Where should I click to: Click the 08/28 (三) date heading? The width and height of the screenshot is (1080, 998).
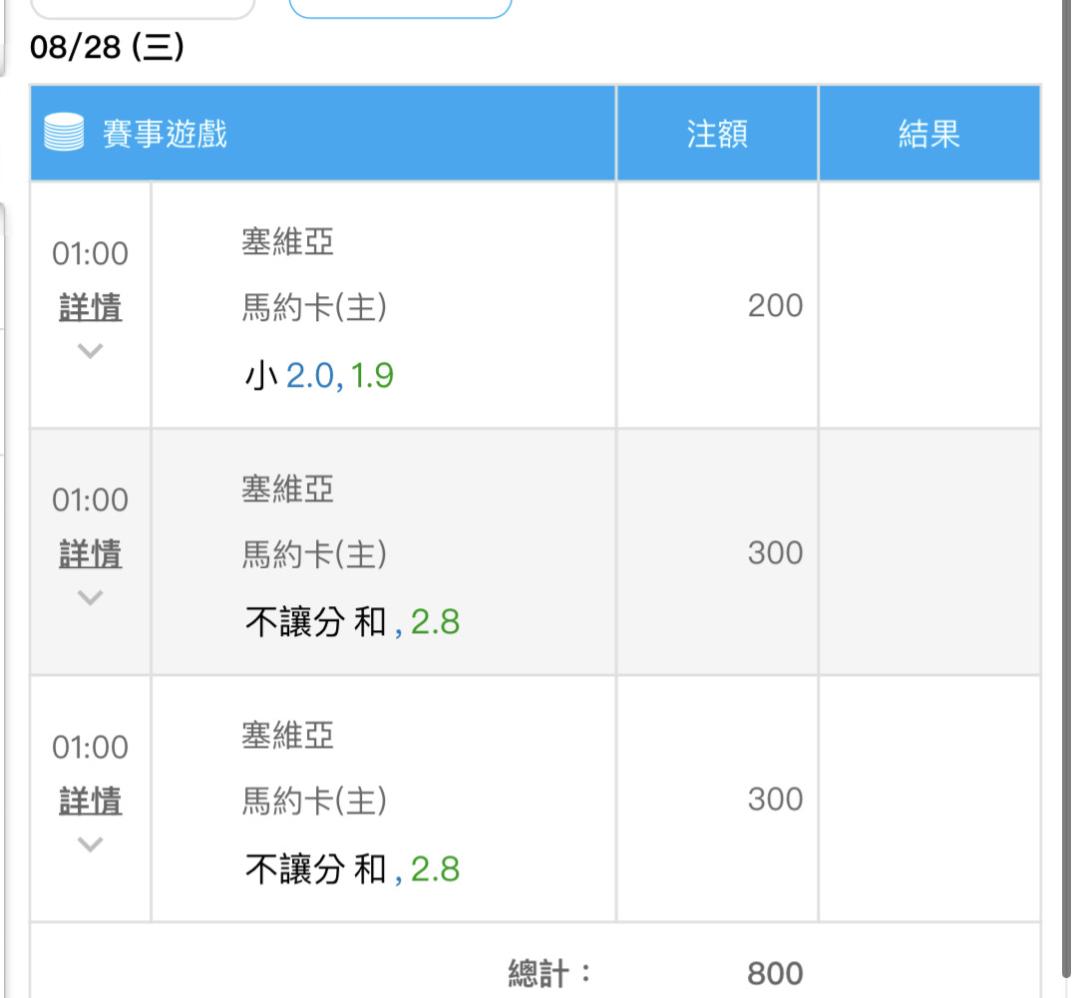coord(106,49)
